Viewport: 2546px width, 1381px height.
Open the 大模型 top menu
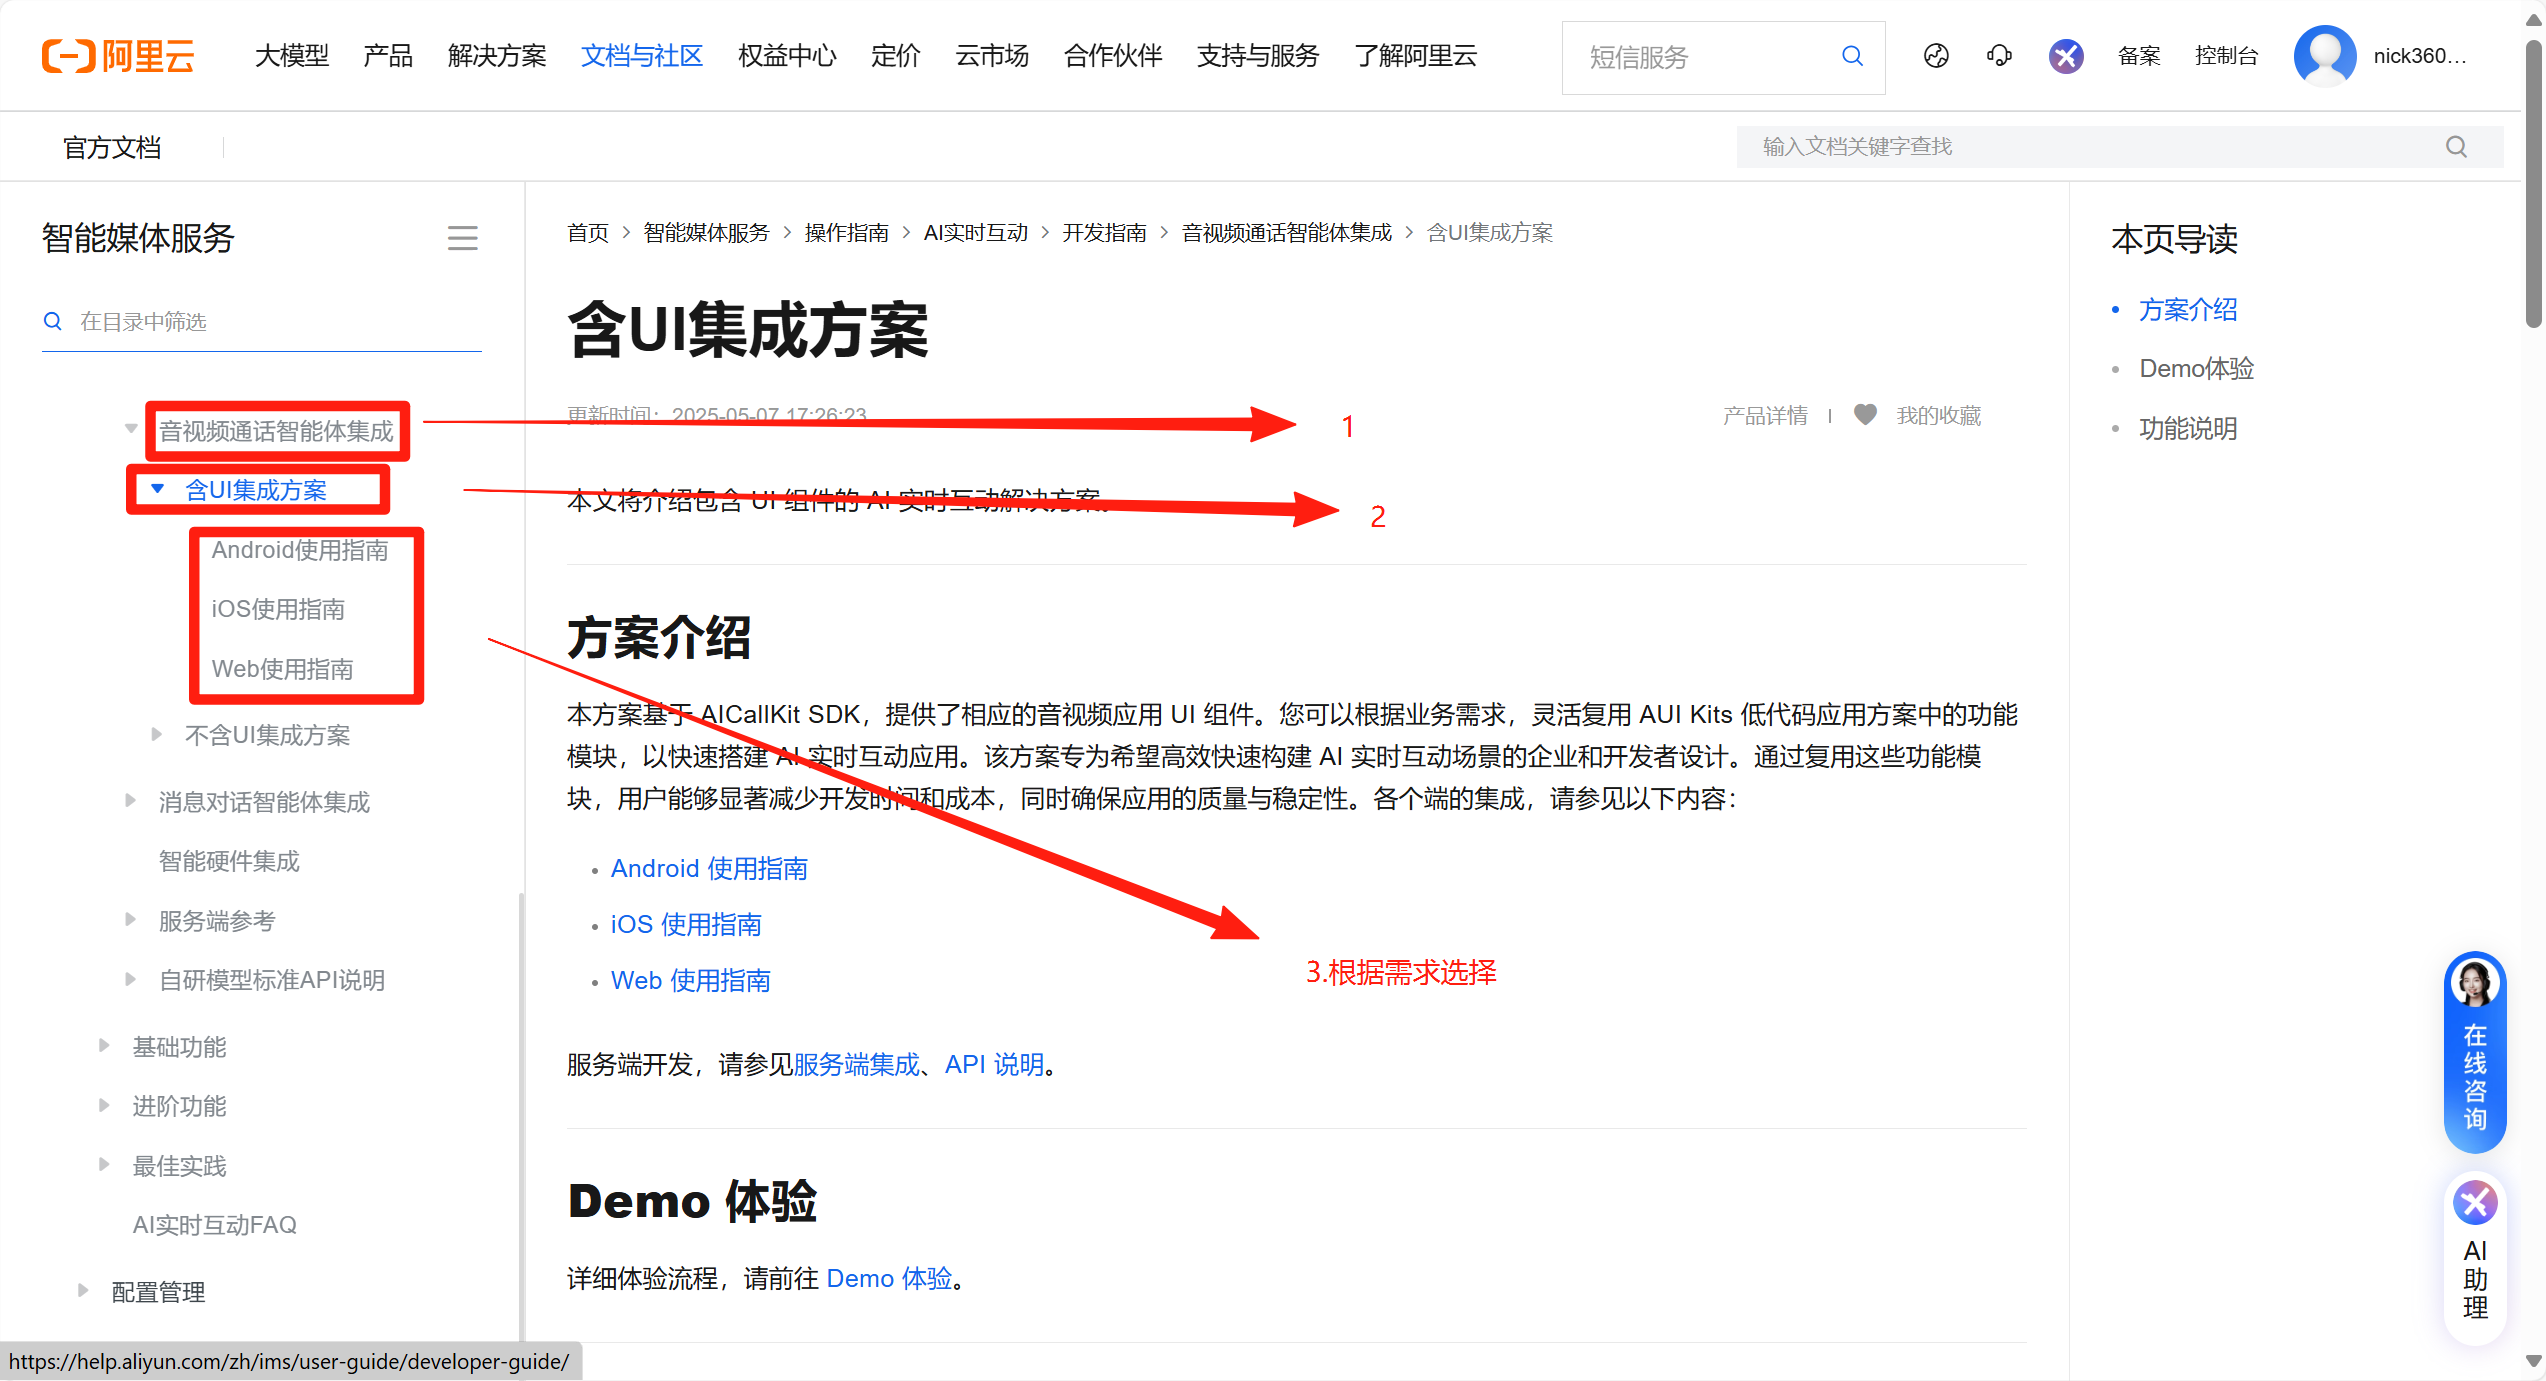(x=292, y=56)
